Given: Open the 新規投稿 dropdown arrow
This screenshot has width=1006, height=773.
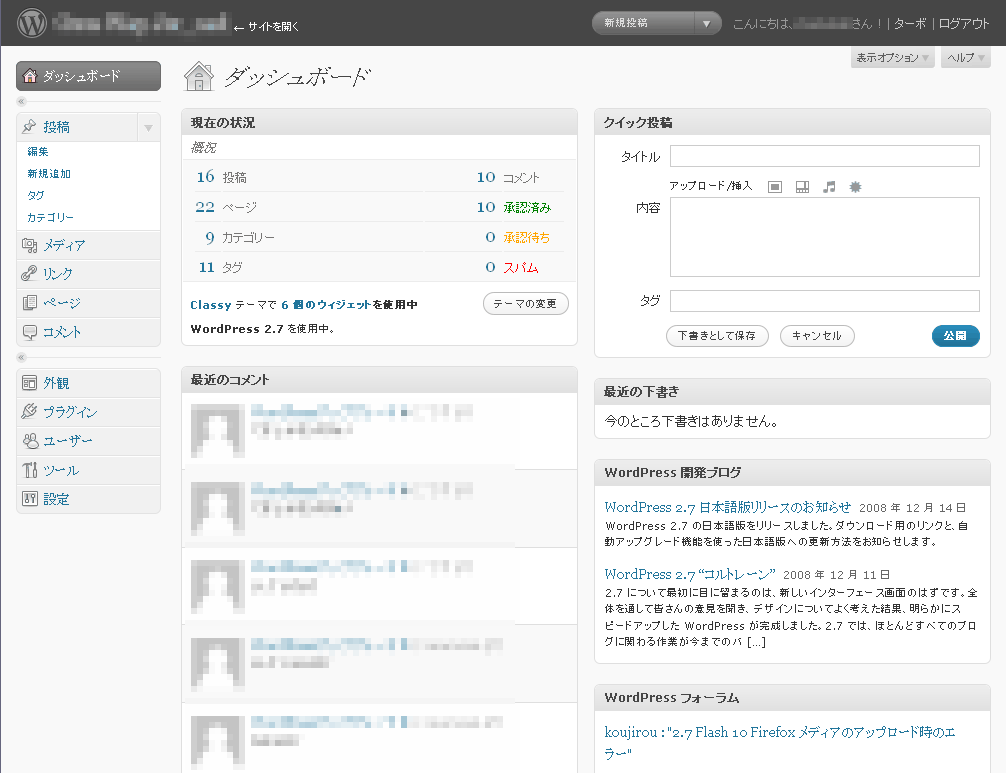Looking at the screenshot, I should [706, 23].
